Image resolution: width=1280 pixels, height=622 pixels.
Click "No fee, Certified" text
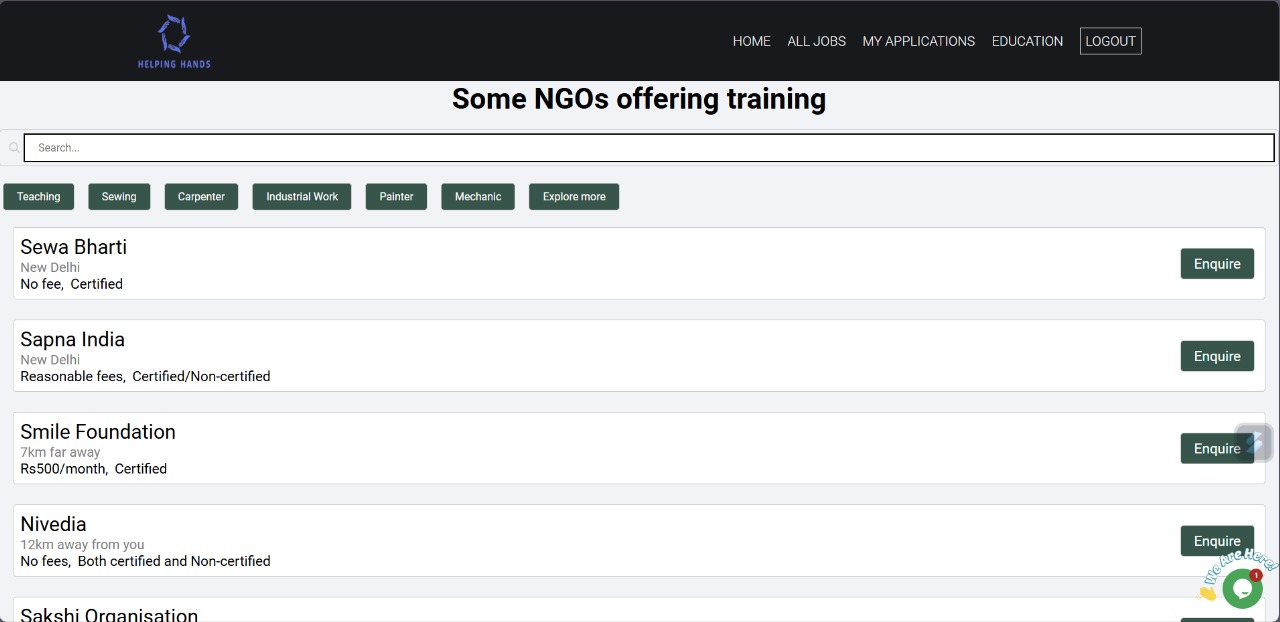click(x=72, y=284)
